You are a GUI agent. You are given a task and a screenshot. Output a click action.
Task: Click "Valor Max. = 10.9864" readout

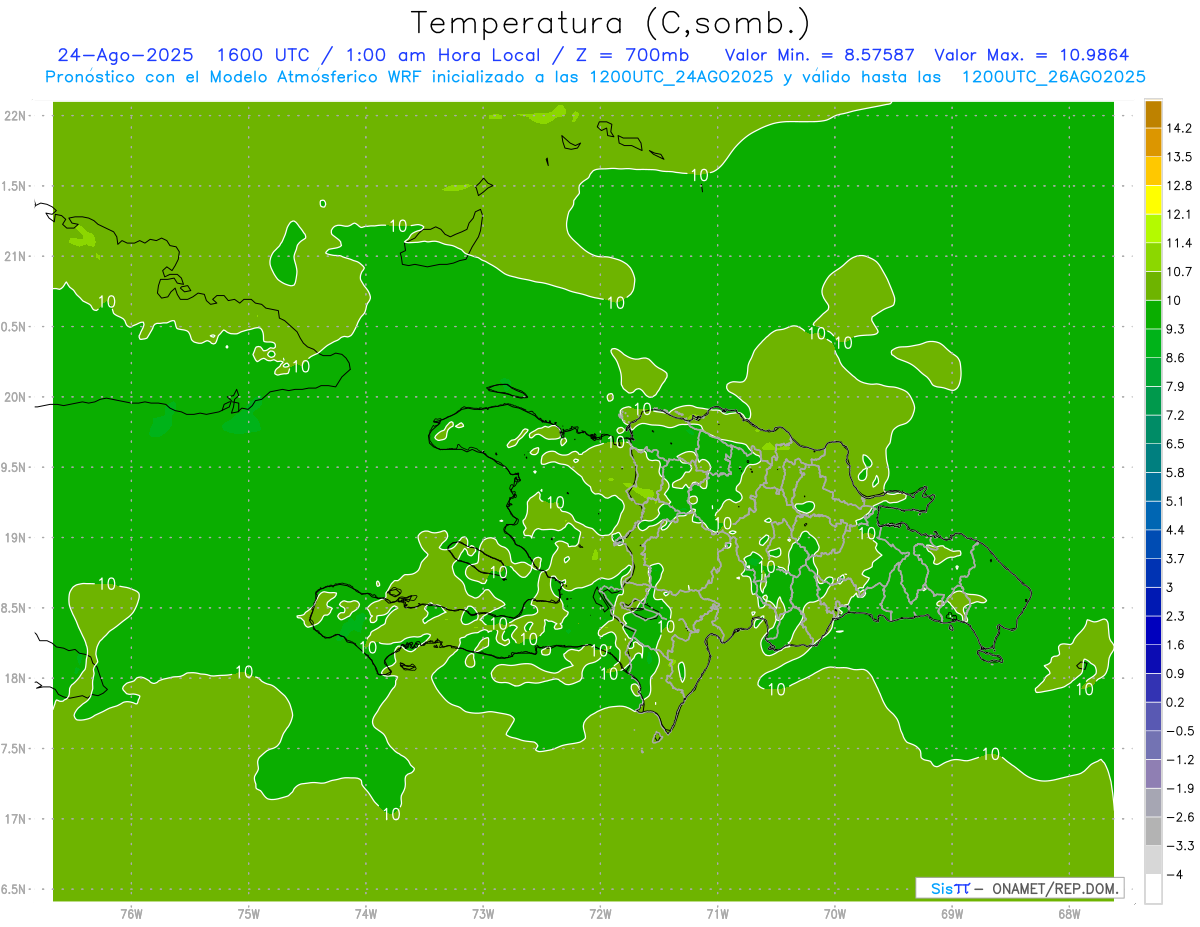(x=1031, y=55)
